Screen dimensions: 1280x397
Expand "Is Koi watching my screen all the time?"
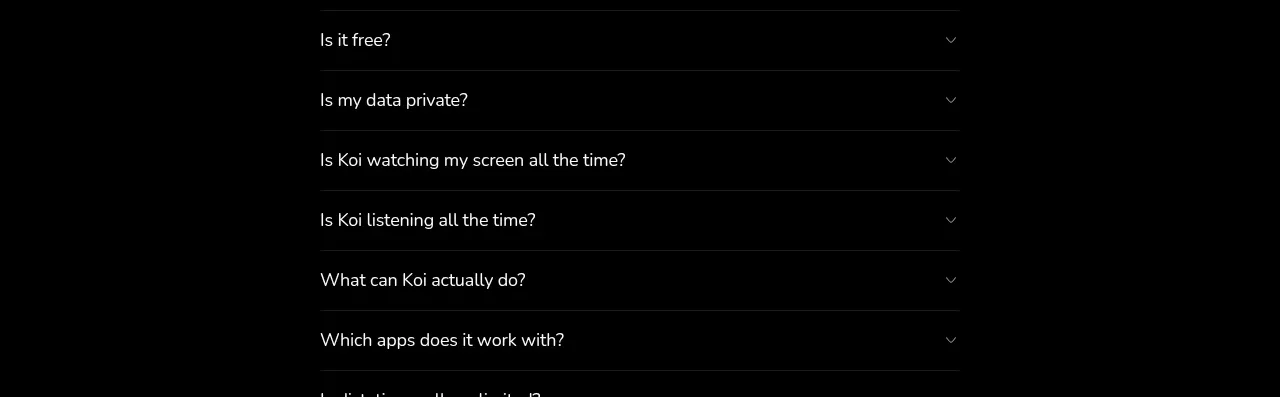point(473,160)
